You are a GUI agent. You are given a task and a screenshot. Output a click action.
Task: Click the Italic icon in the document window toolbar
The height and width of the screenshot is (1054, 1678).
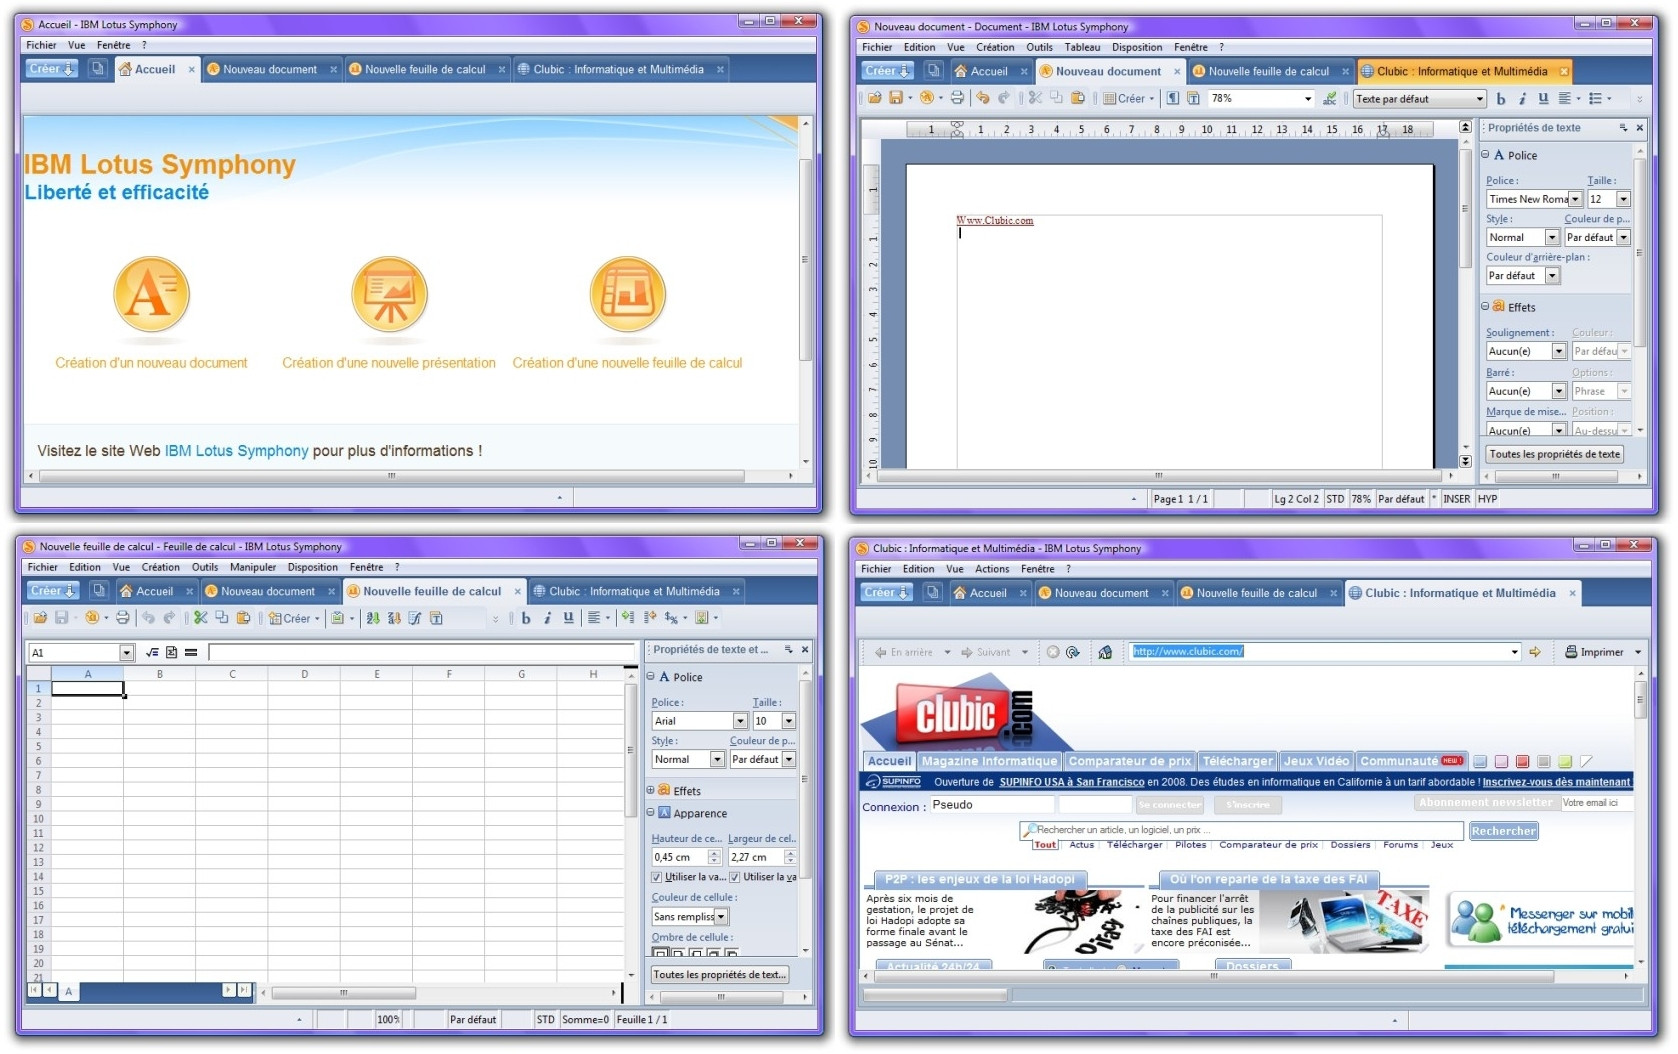coord(1522,98)
